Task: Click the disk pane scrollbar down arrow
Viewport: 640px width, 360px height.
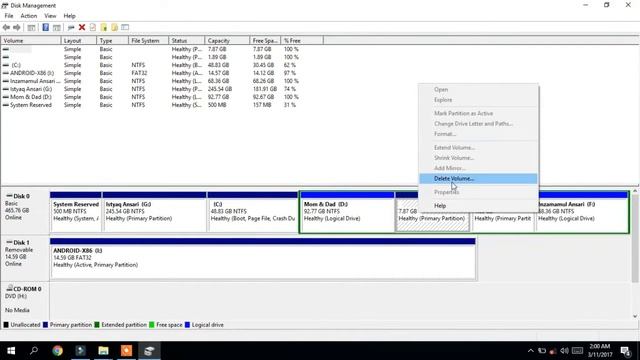Action: pos(635,316)
